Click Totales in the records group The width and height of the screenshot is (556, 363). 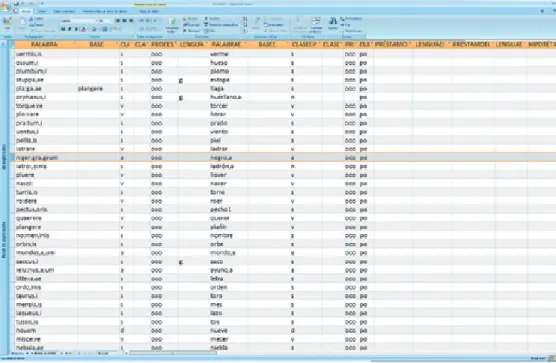pyautogui.click(x=212, y=19)
